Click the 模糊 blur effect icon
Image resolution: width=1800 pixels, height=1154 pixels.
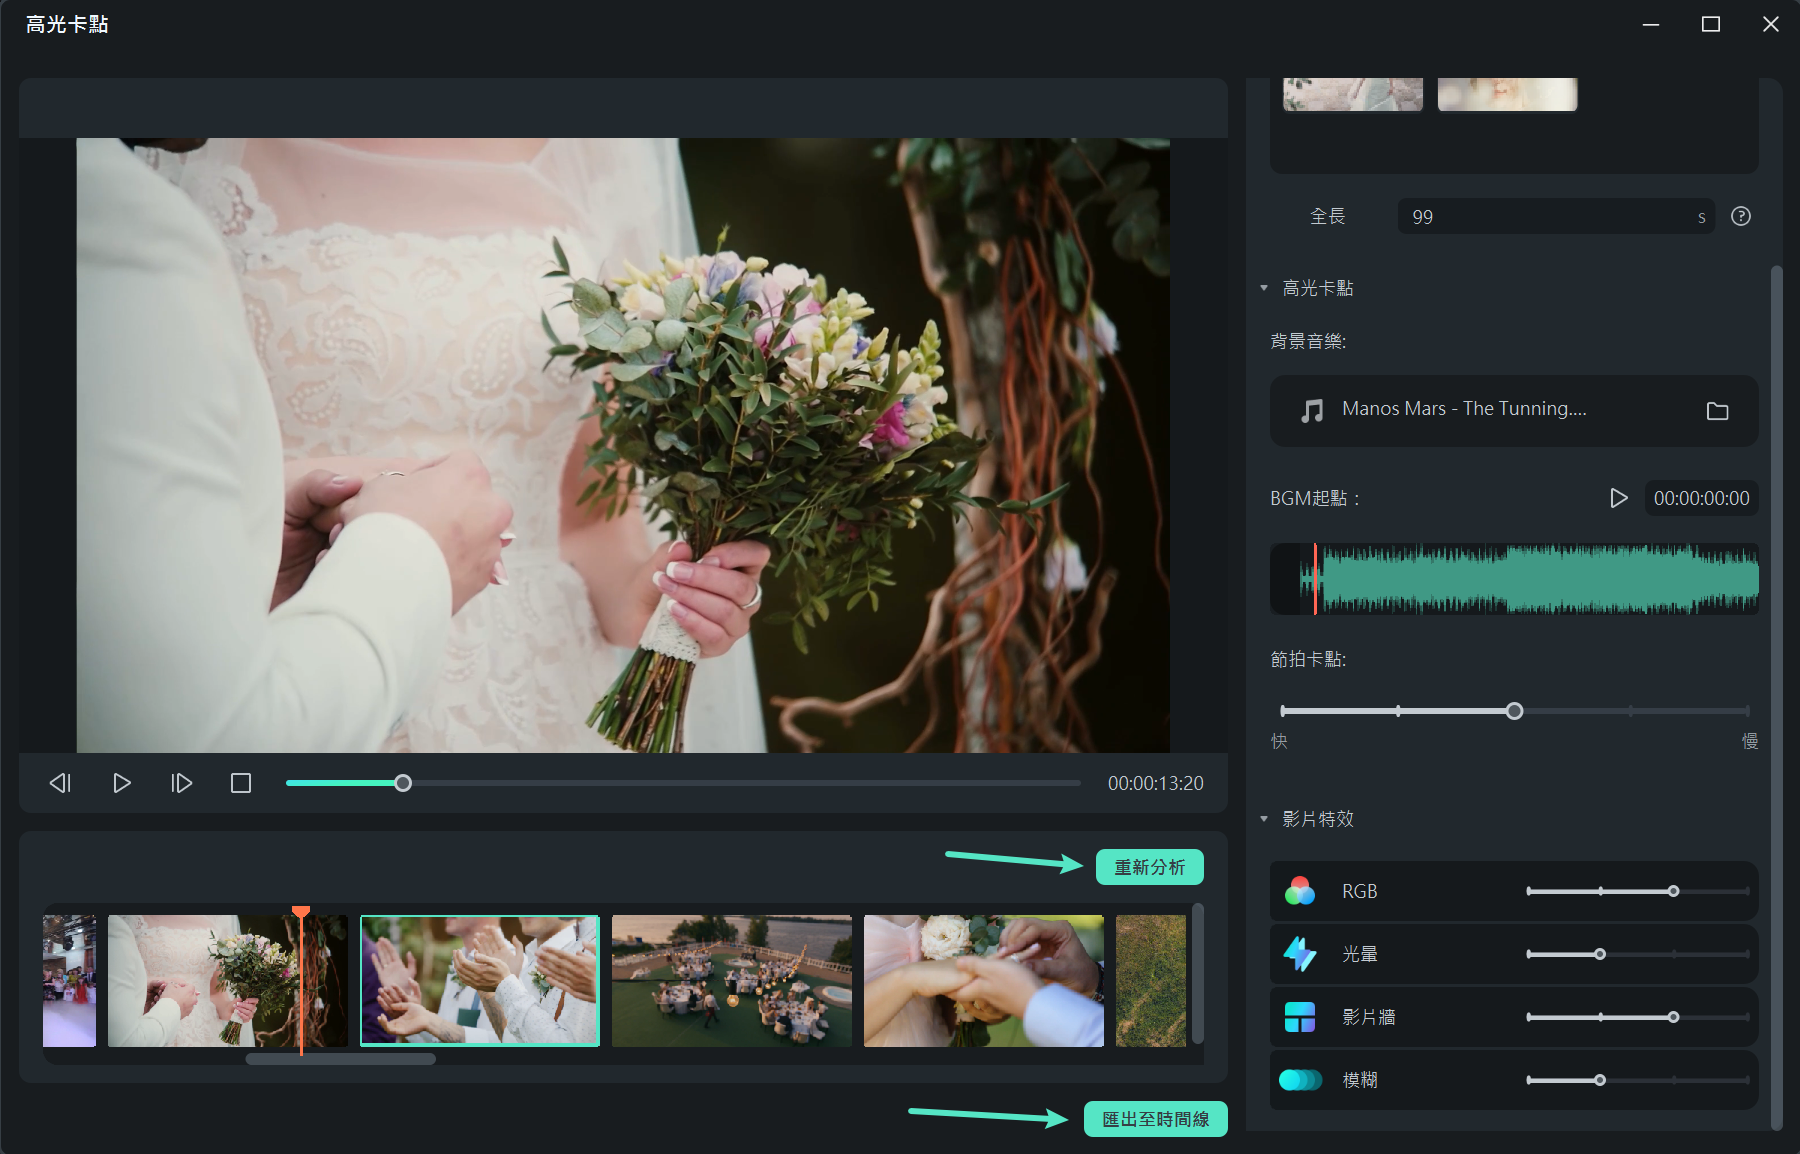[x=1300, y=1080]
